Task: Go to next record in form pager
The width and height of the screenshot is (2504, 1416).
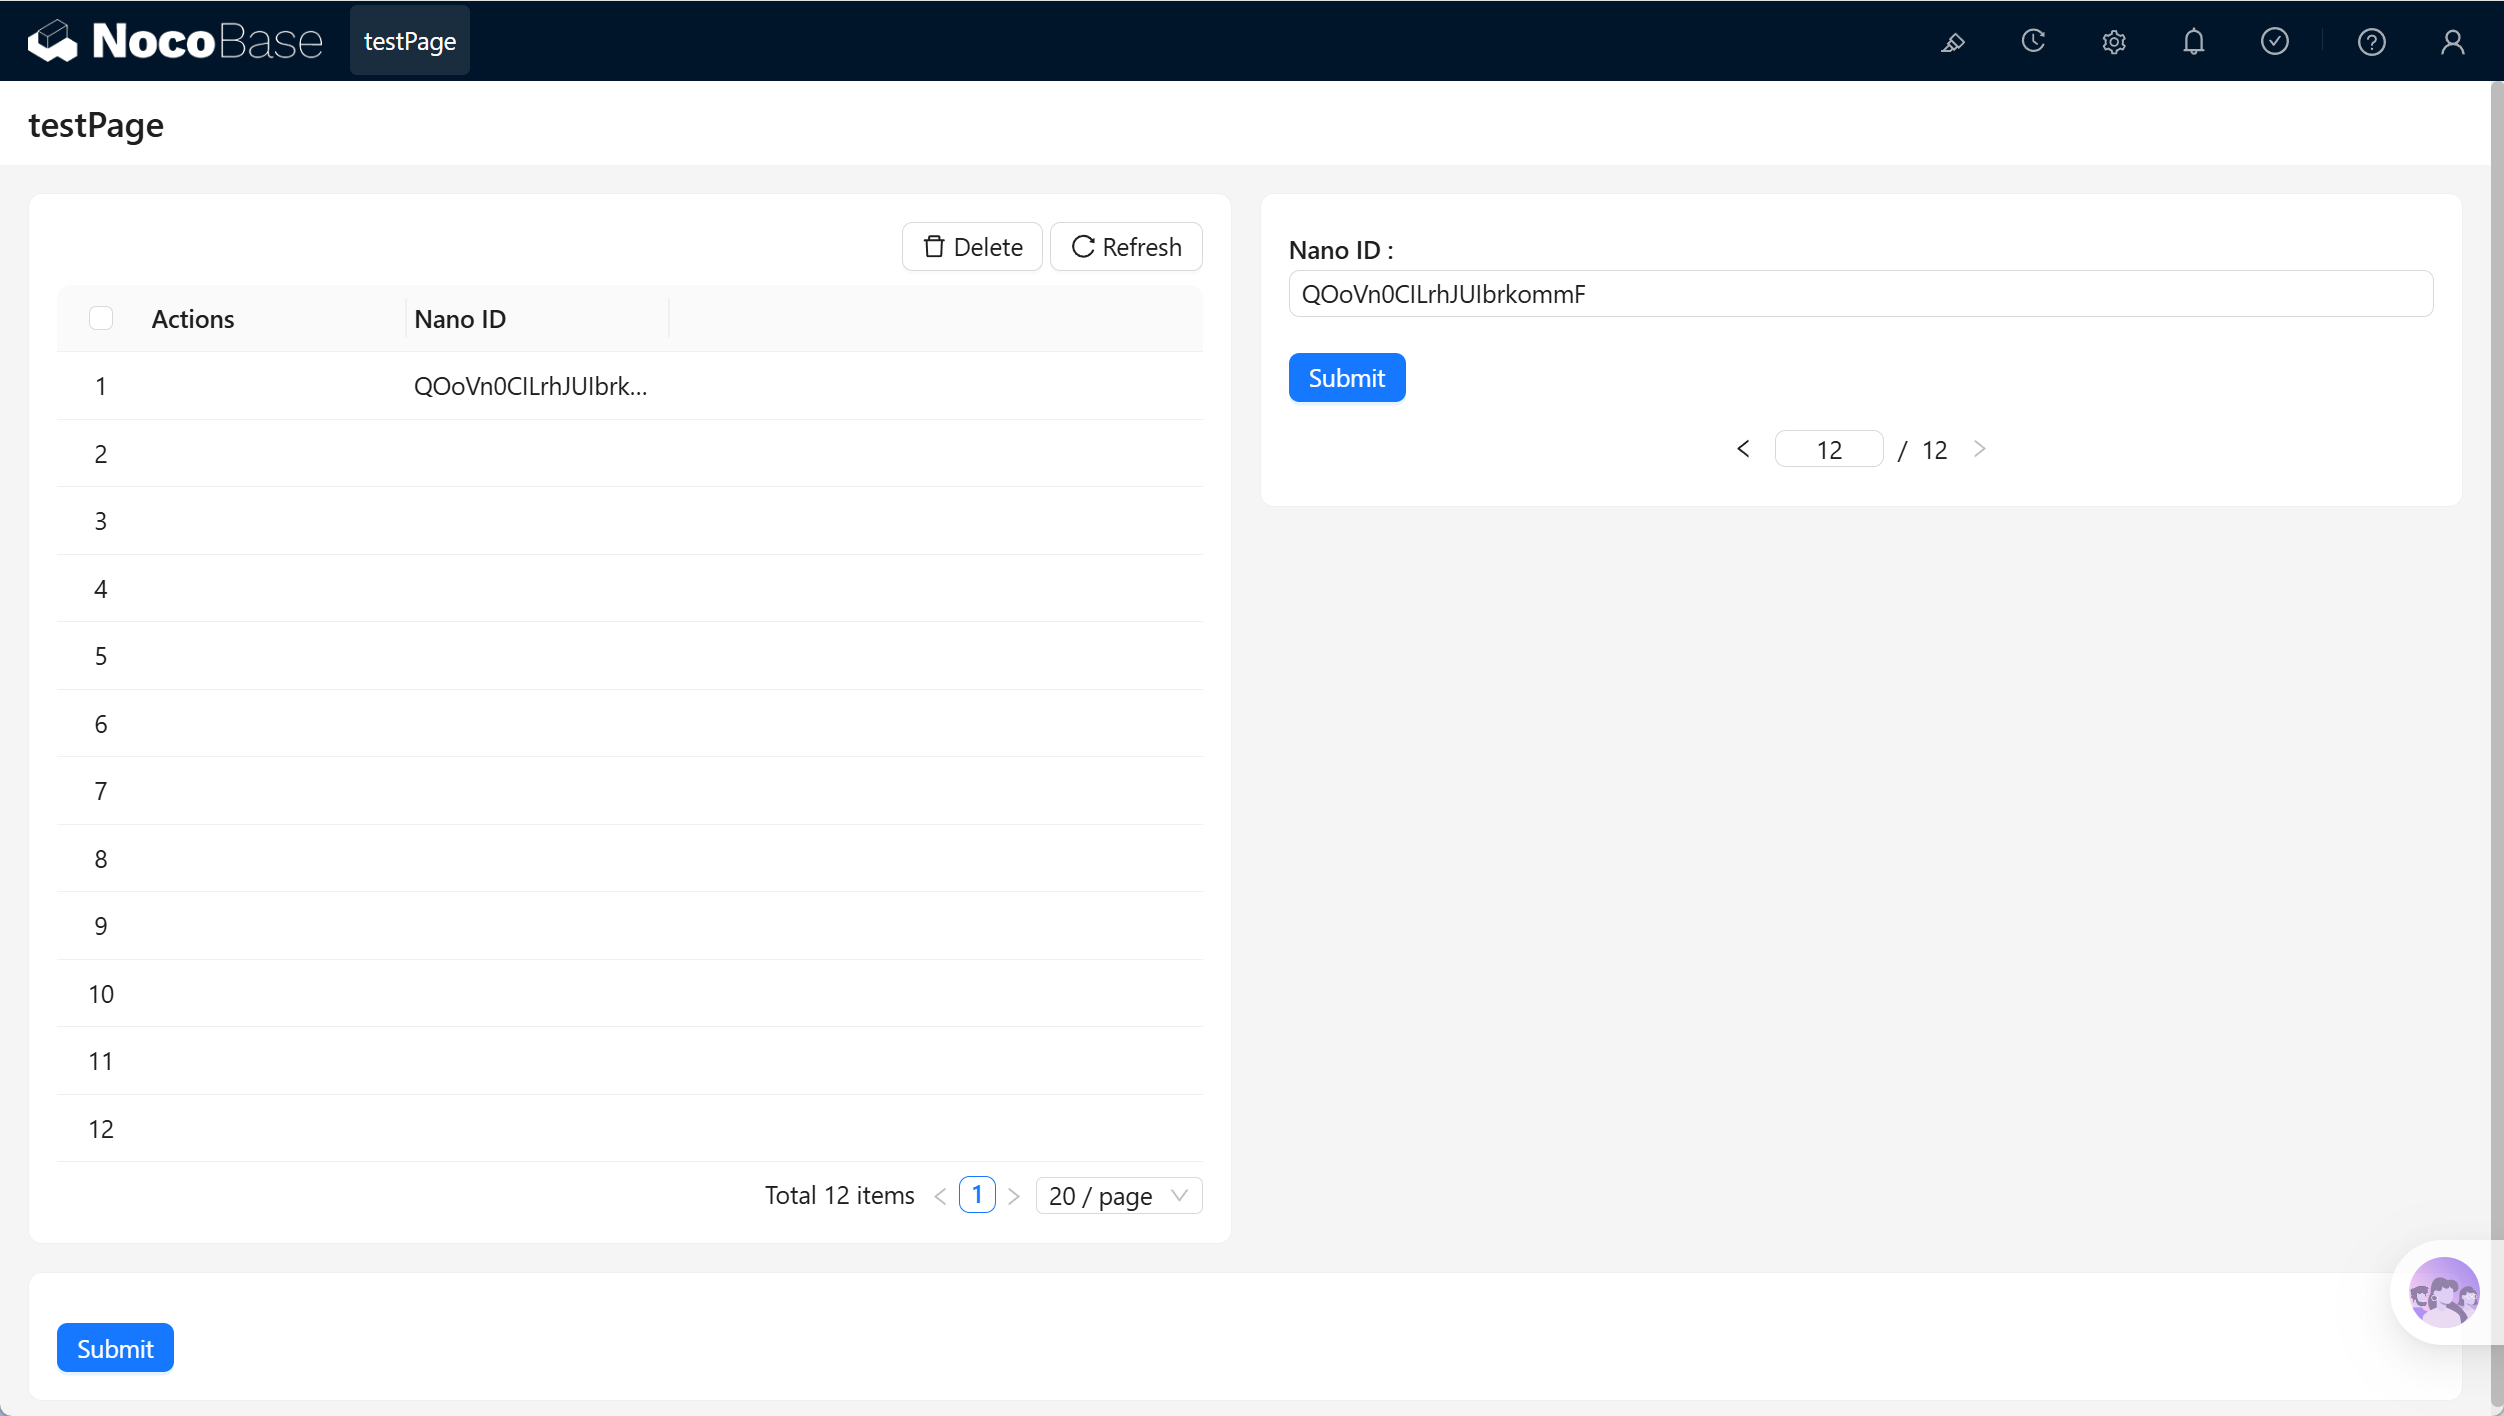Action: click(x=1979, y=449)
